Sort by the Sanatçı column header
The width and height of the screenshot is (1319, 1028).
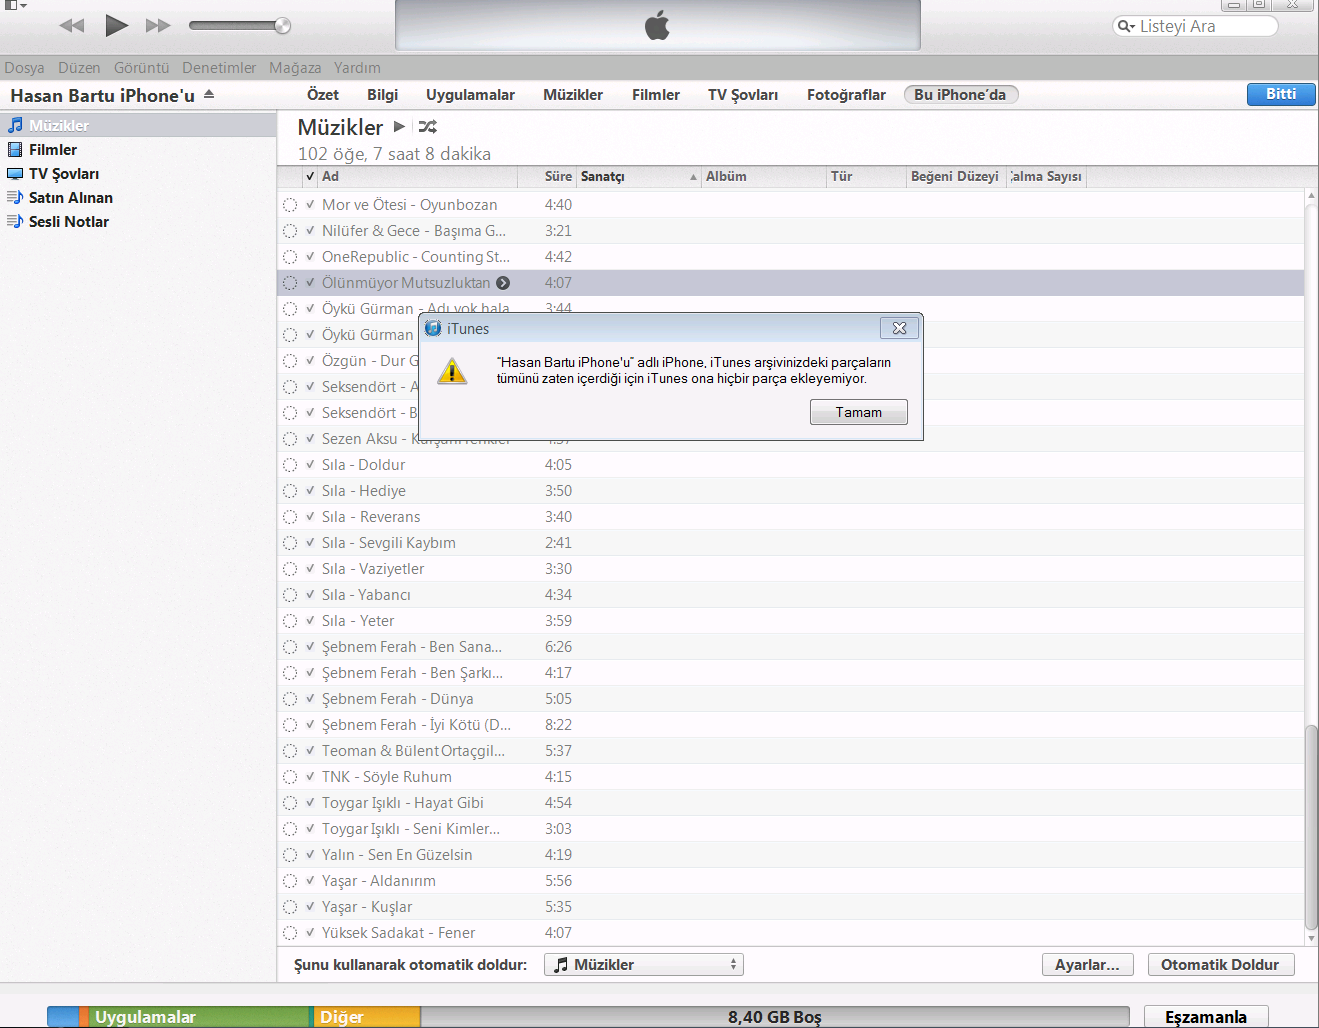tap(638, 176)
